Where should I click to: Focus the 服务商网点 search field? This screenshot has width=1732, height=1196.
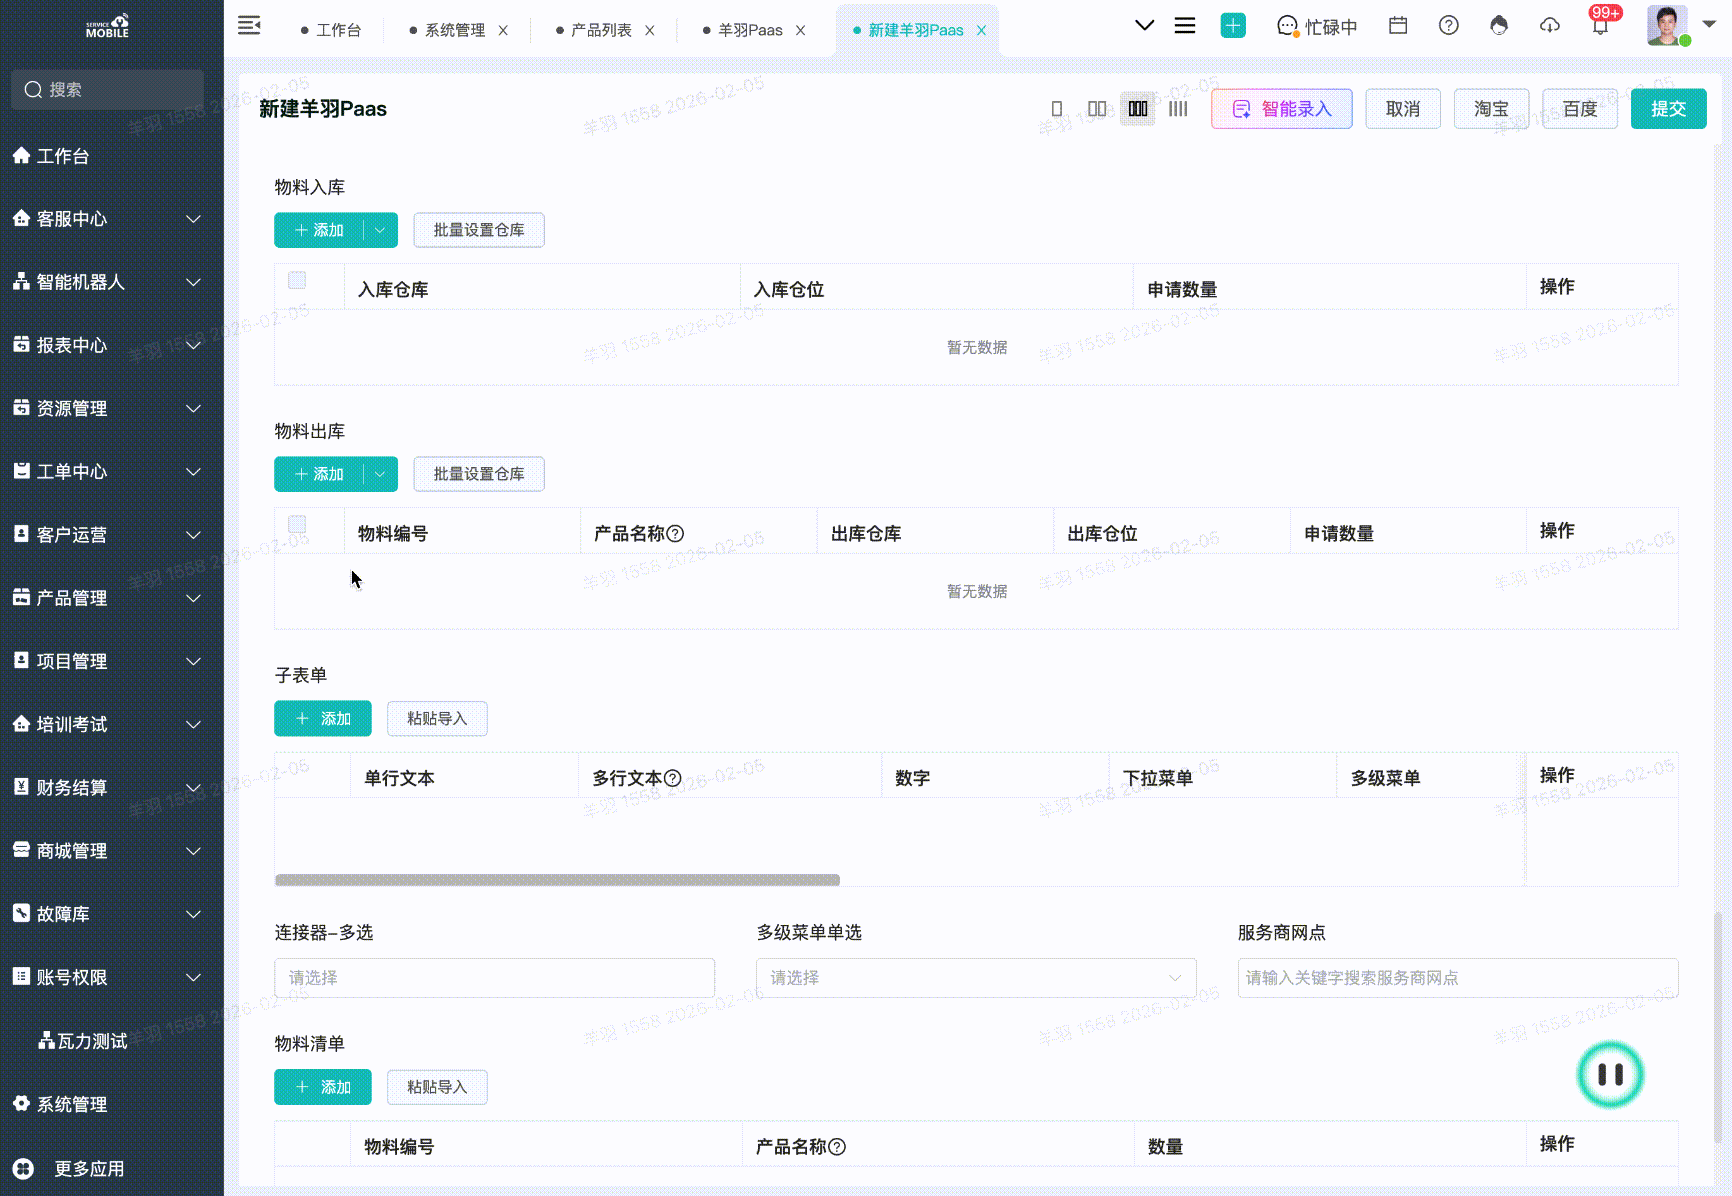[1458, 978]
